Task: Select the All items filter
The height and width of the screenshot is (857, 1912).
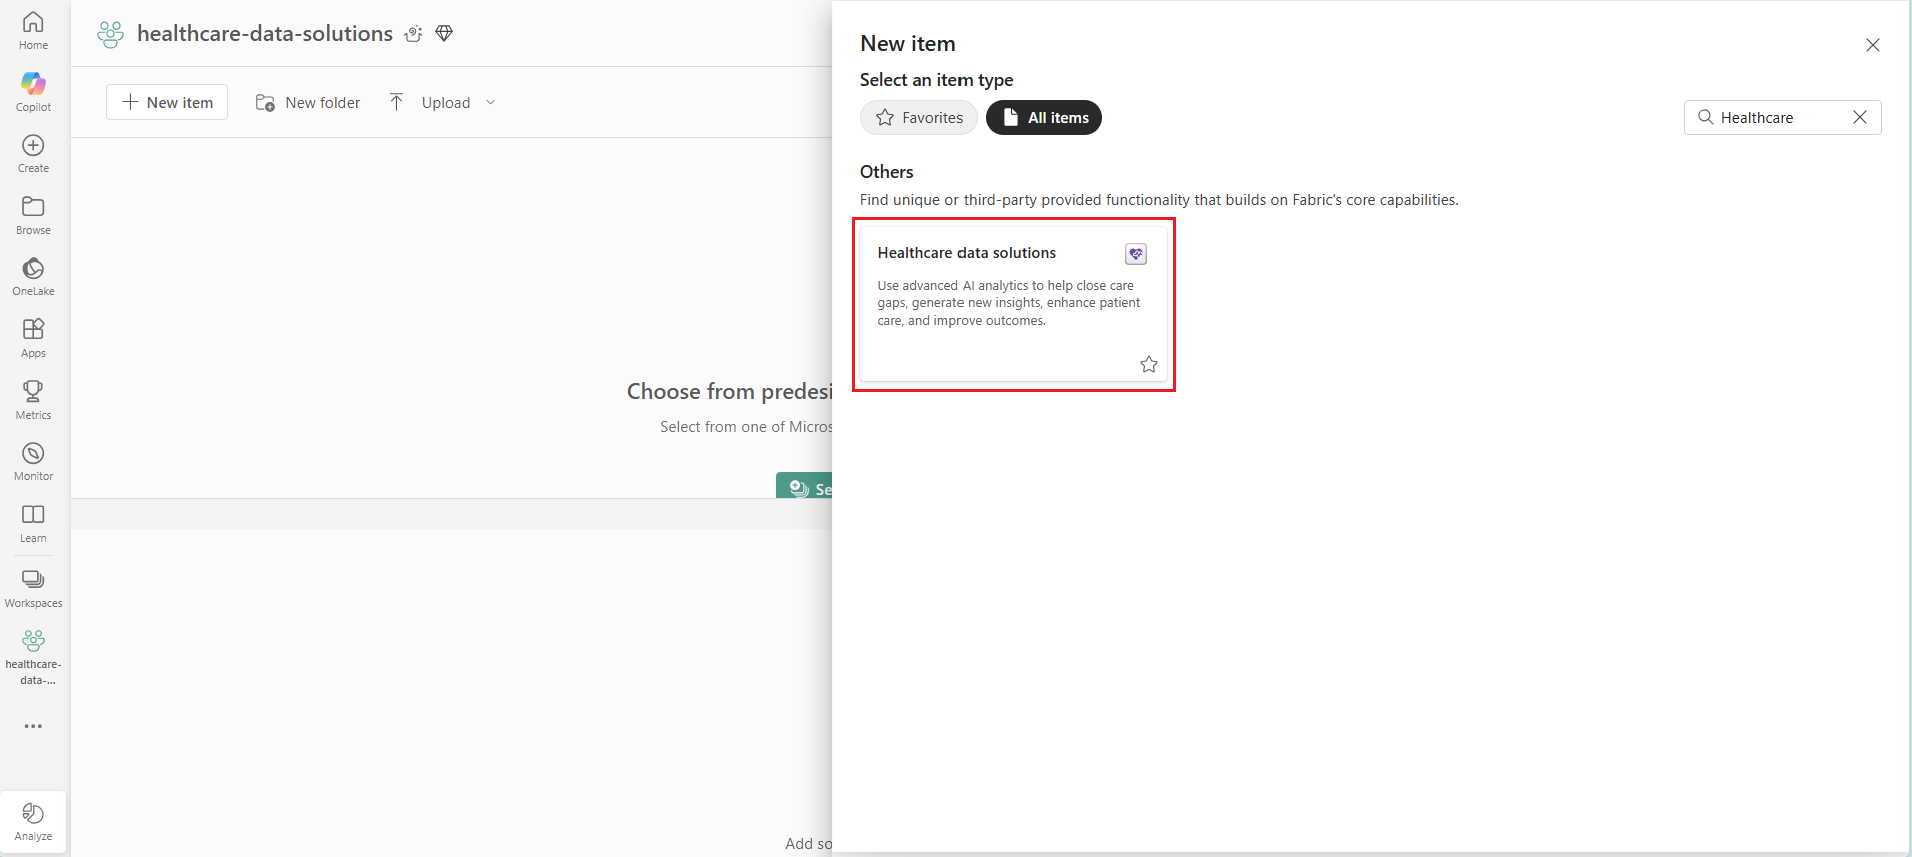Action: (x=1043, y=118)
